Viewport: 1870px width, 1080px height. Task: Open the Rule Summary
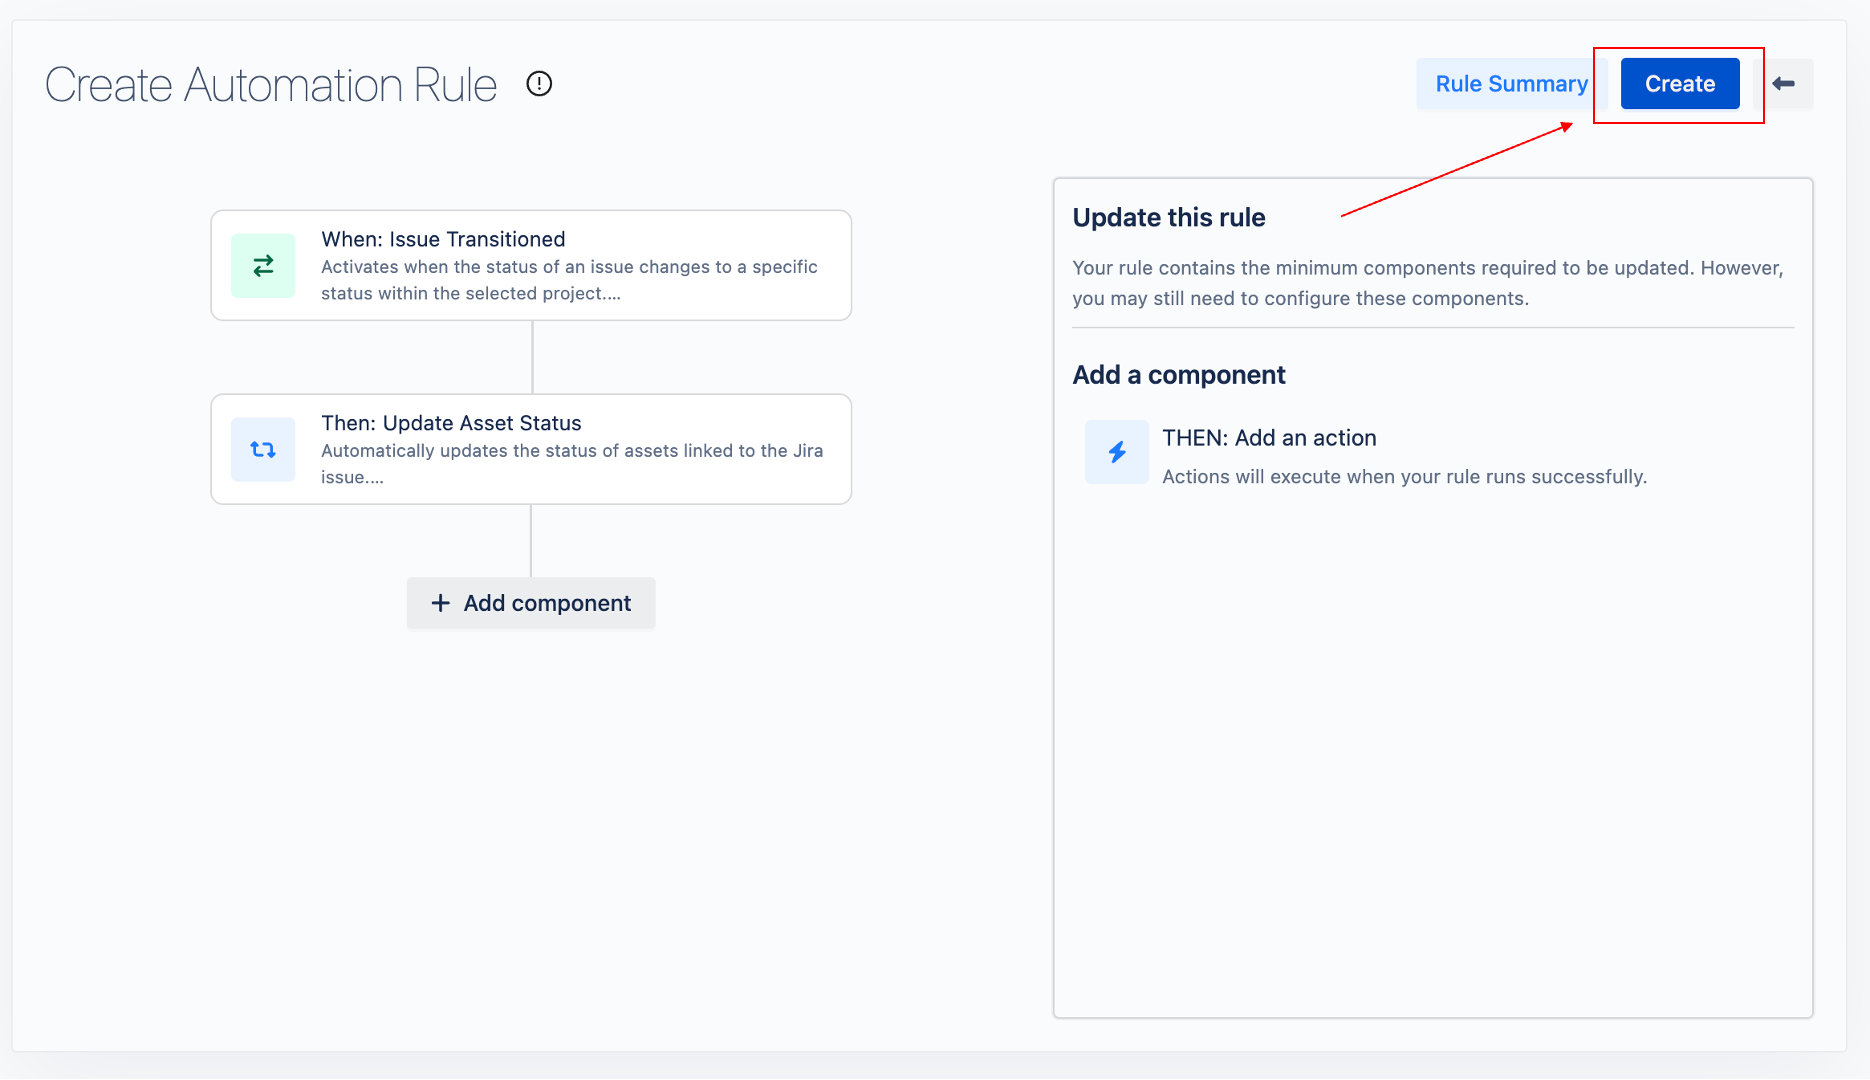pos(1510,84)
